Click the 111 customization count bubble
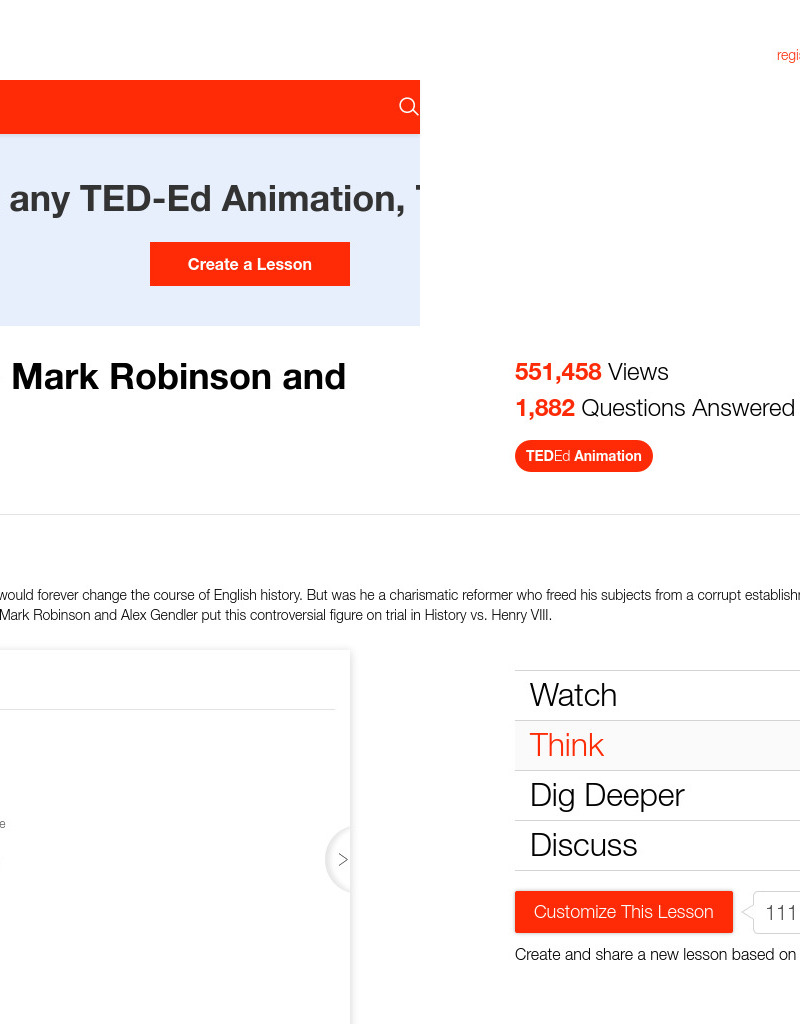 click(x=779, y=912)
